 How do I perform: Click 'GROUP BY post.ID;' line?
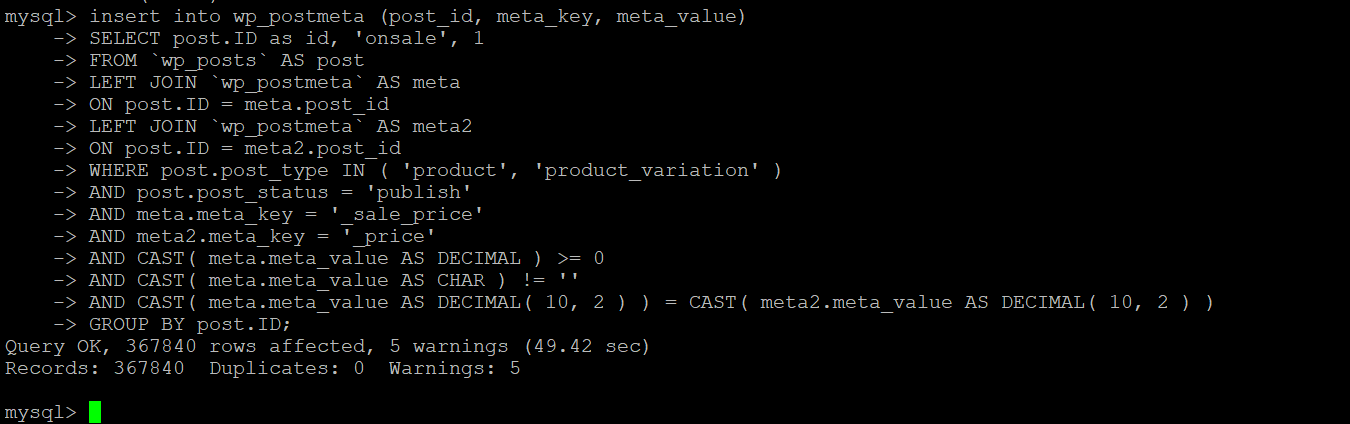pos(190,324)
